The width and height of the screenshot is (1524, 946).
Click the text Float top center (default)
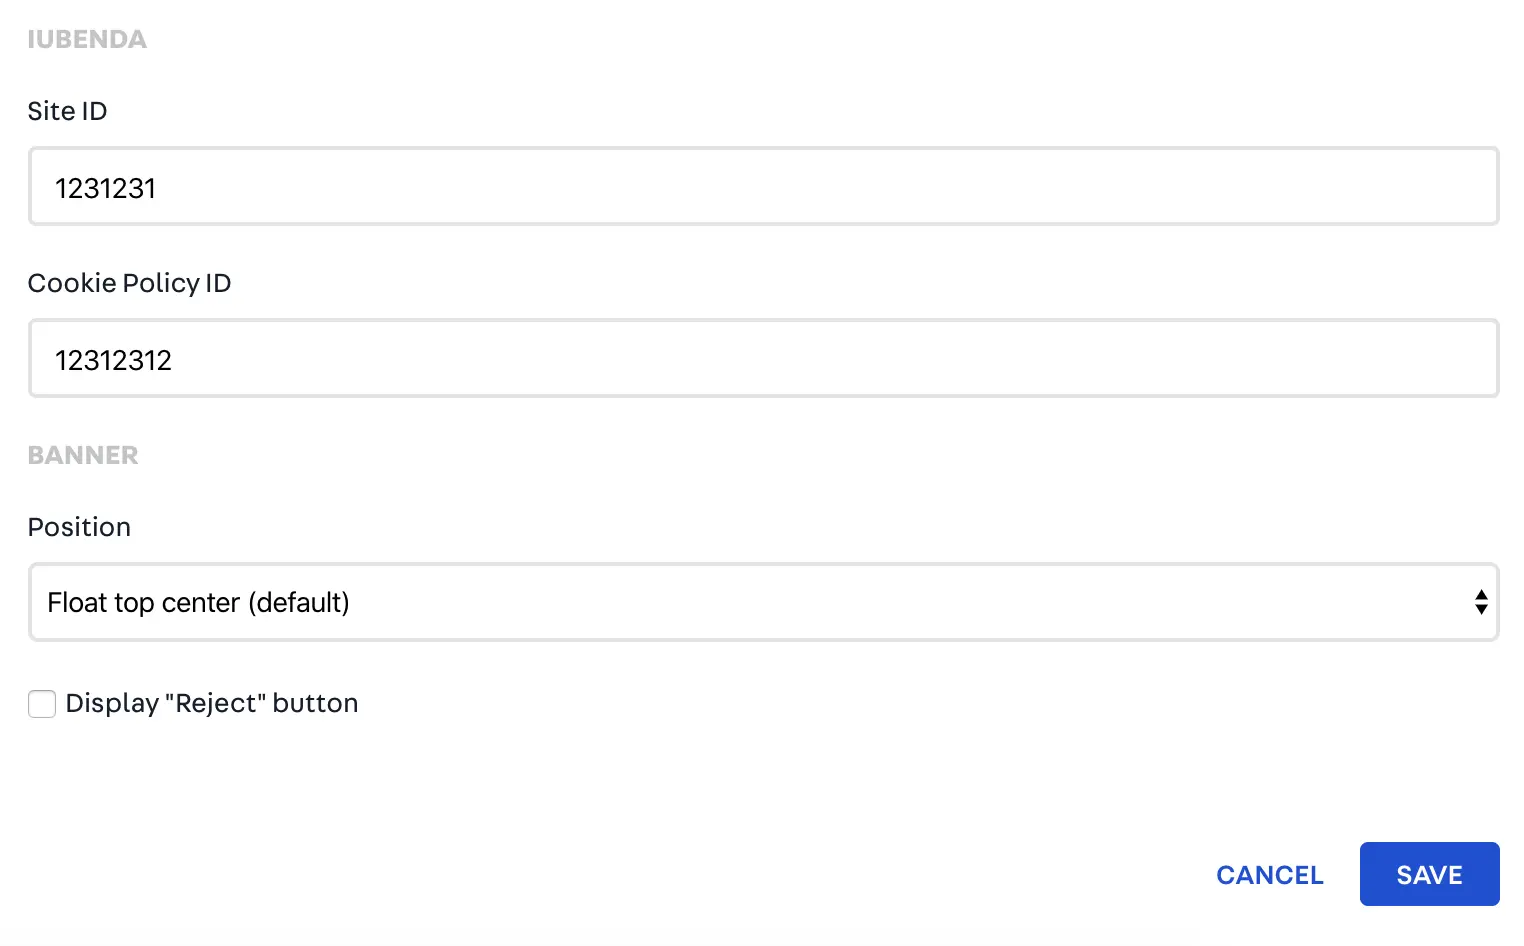click(x=197, y=602)
